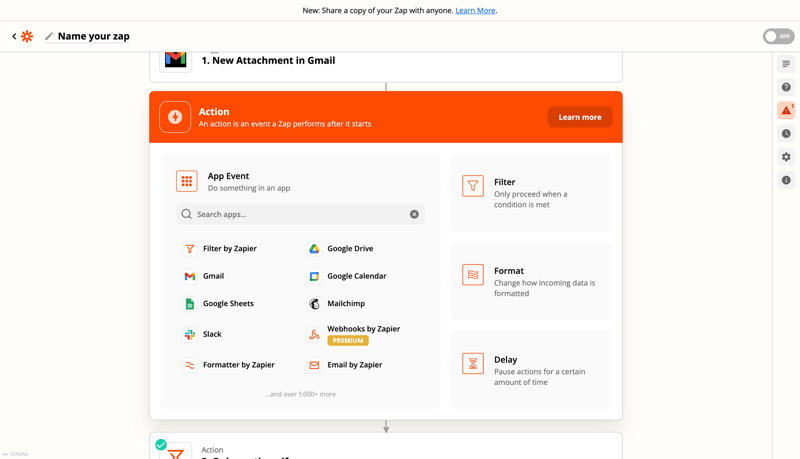Open the bottom Action filter step
The image size is (800, 459).
click(386, 446)
